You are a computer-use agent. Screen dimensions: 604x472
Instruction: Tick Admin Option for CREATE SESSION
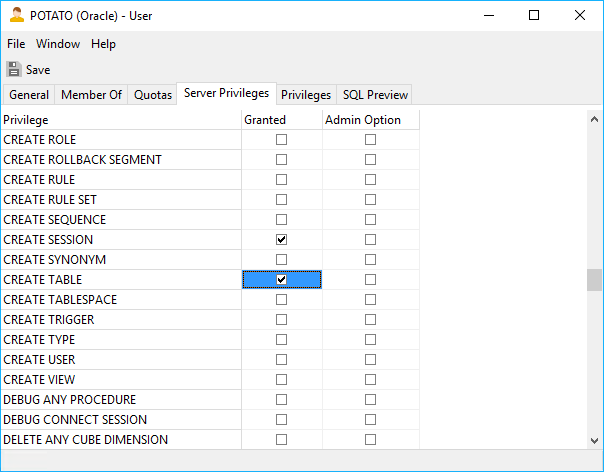(x=370, y=240)
